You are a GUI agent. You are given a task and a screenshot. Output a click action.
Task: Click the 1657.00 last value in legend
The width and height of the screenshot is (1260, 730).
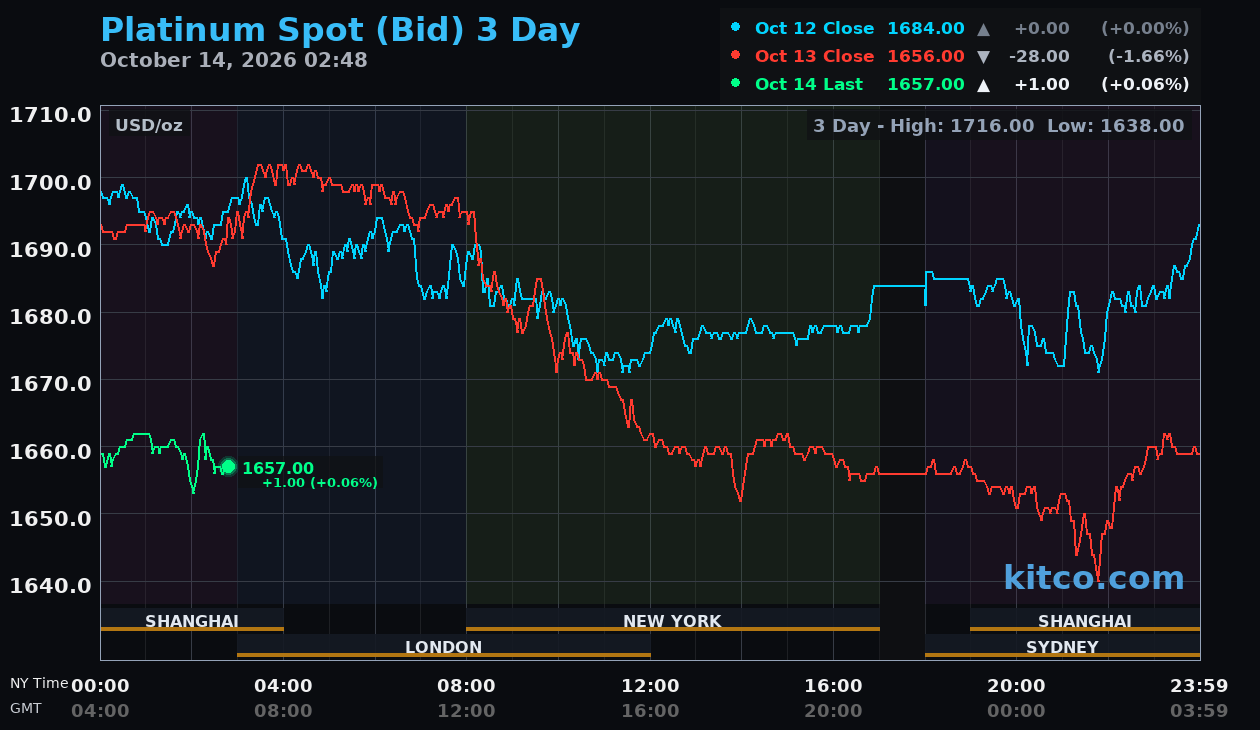pos(926,84)
